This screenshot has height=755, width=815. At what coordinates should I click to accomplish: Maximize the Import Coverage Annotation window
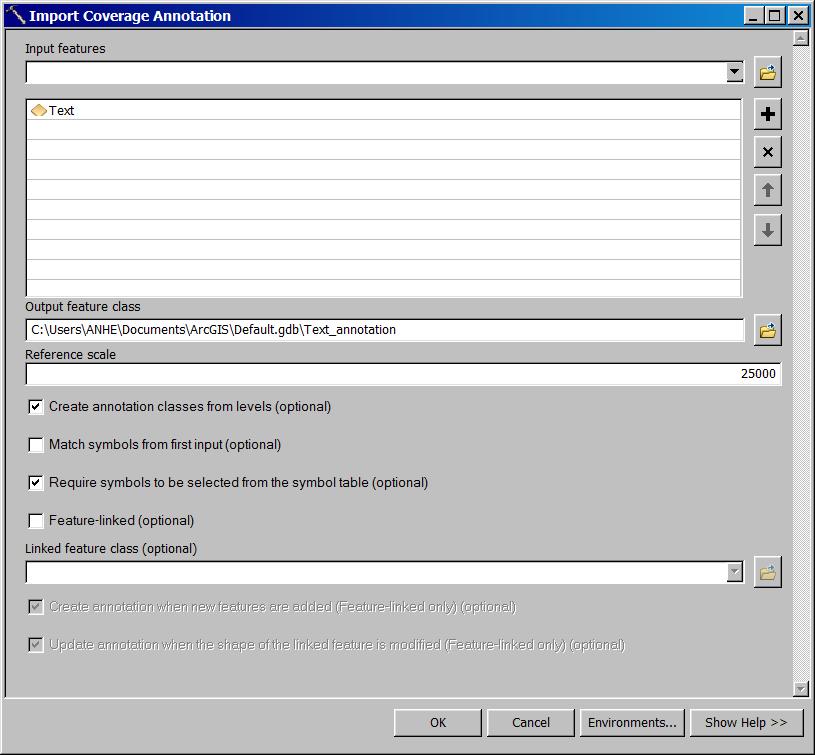tap(774, 16)
